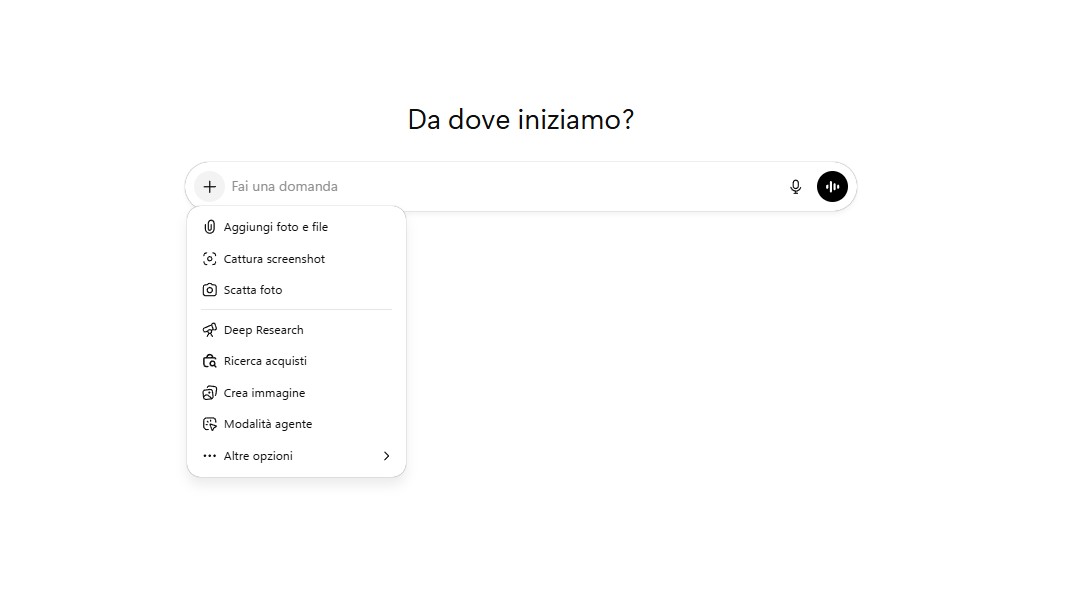The height and width of the screenshot is (599, 1076).
Task: Click the paperclip icon next to Aggiungi foto
Action: click(x=209, y=227)
